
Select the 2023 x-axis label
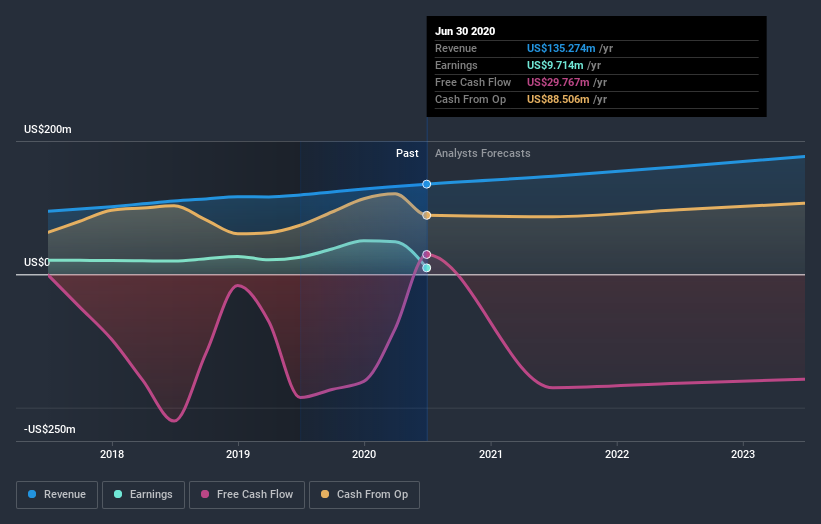743,454
